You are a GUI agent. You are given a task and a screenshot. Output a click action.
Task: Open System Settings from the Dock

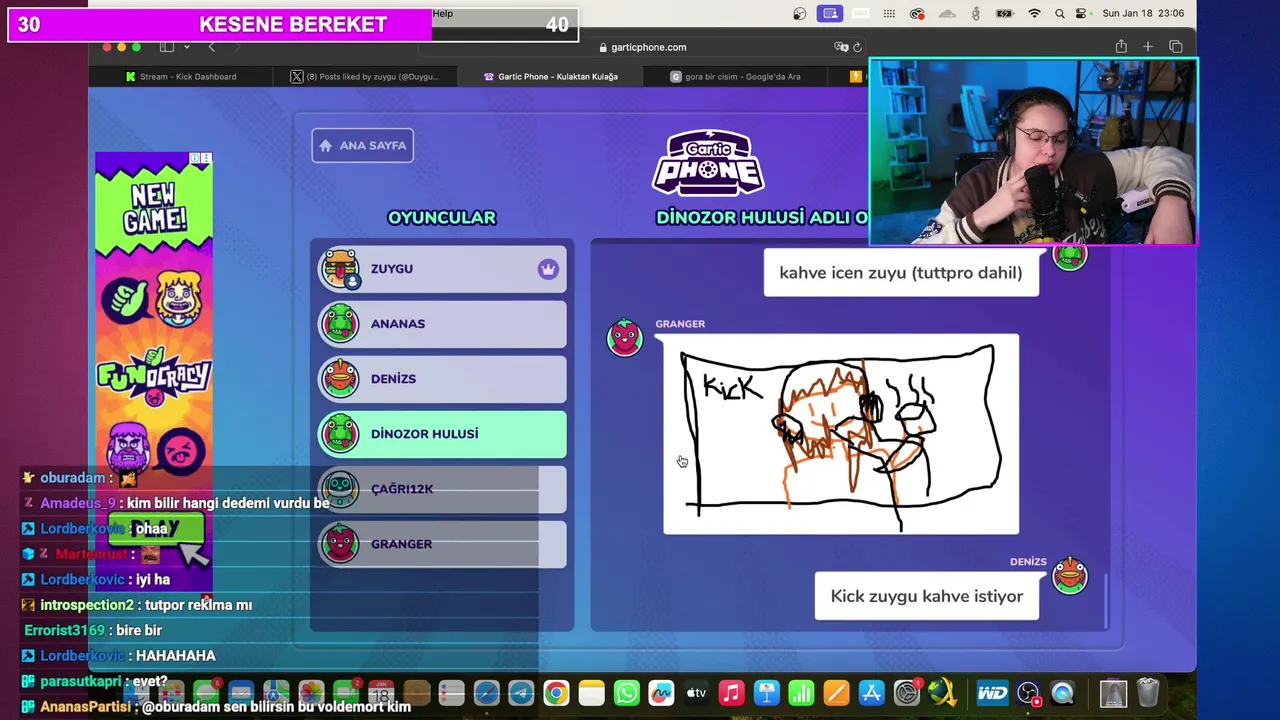907,693
